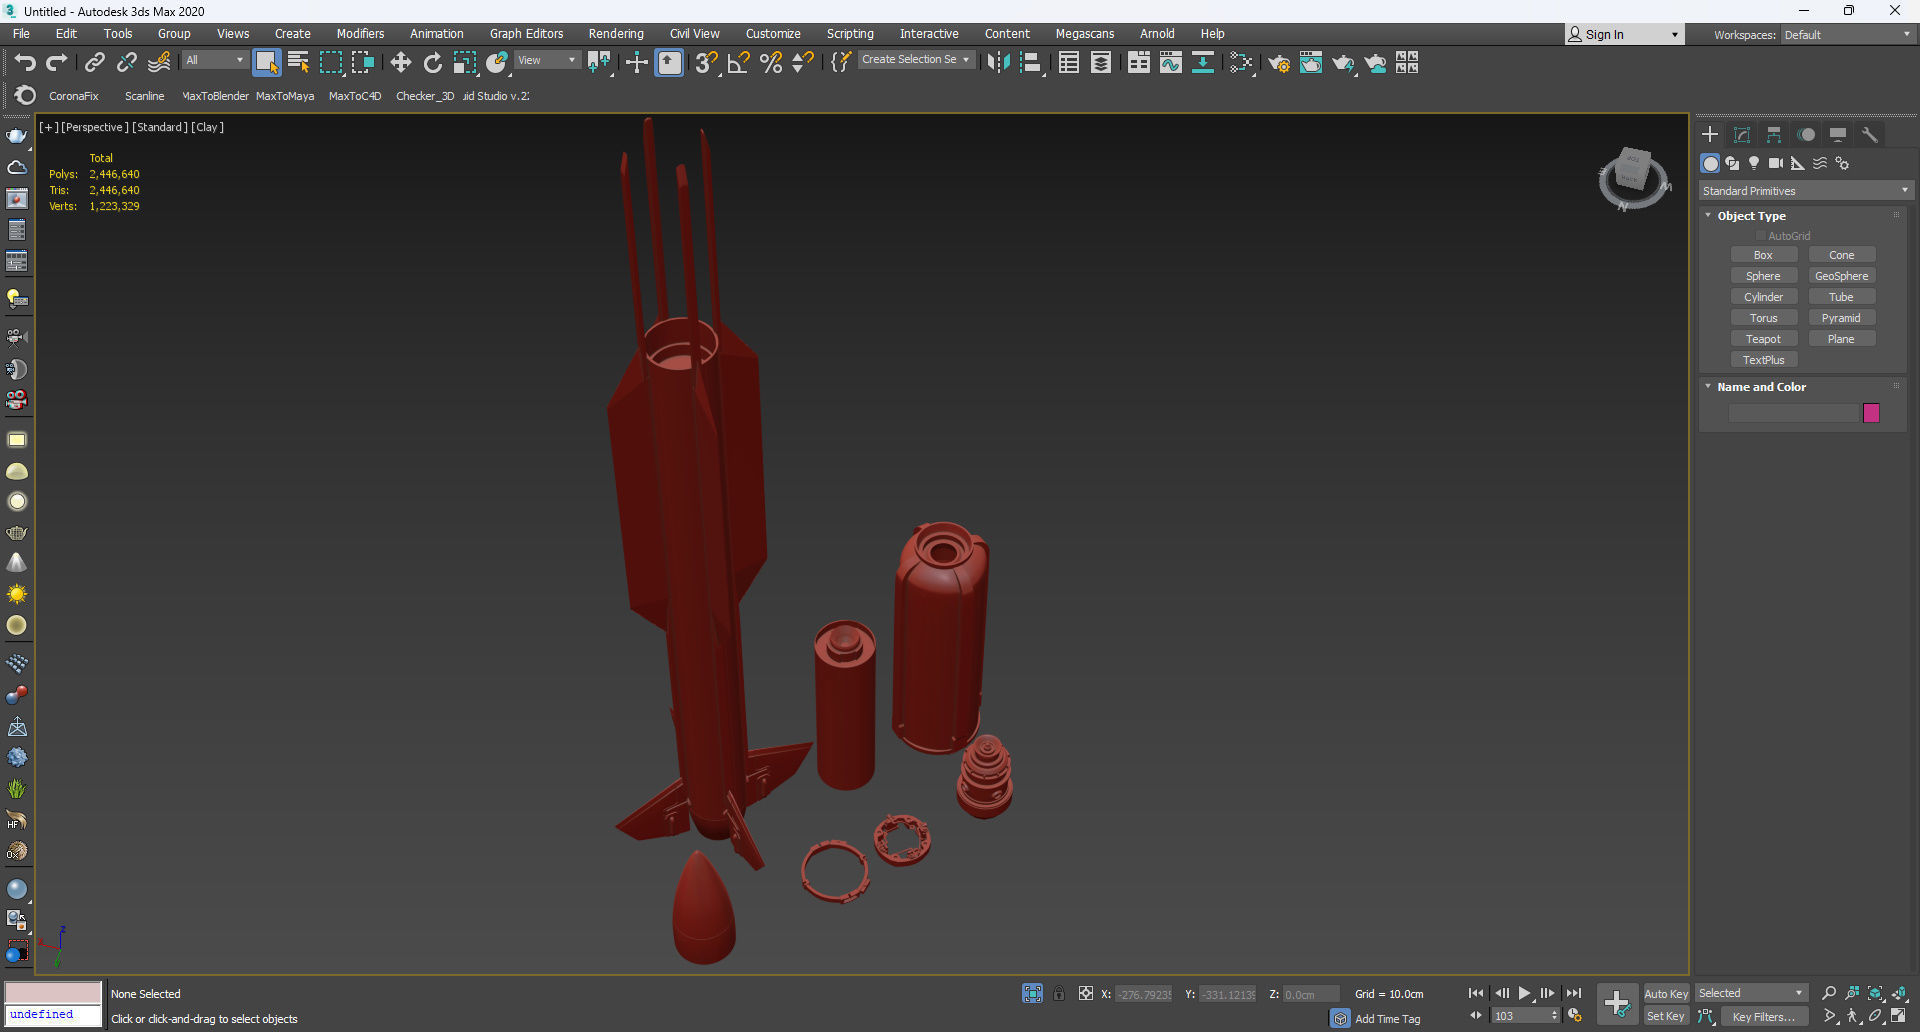Activate the Select and Move tool
1920x1032 pixels.
401,63
